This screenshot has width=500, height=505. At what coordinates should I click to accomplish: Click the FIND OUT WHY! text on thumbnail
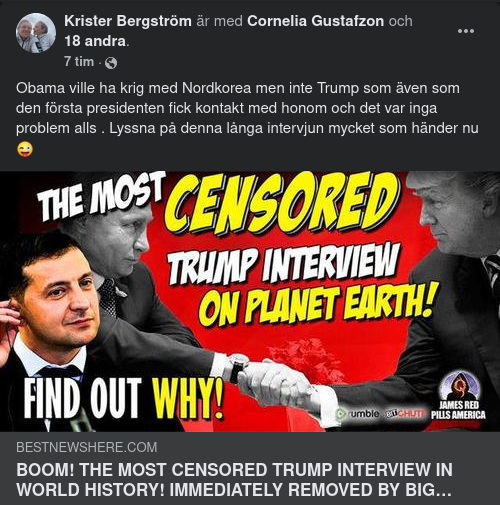click(x=123, y=399)
